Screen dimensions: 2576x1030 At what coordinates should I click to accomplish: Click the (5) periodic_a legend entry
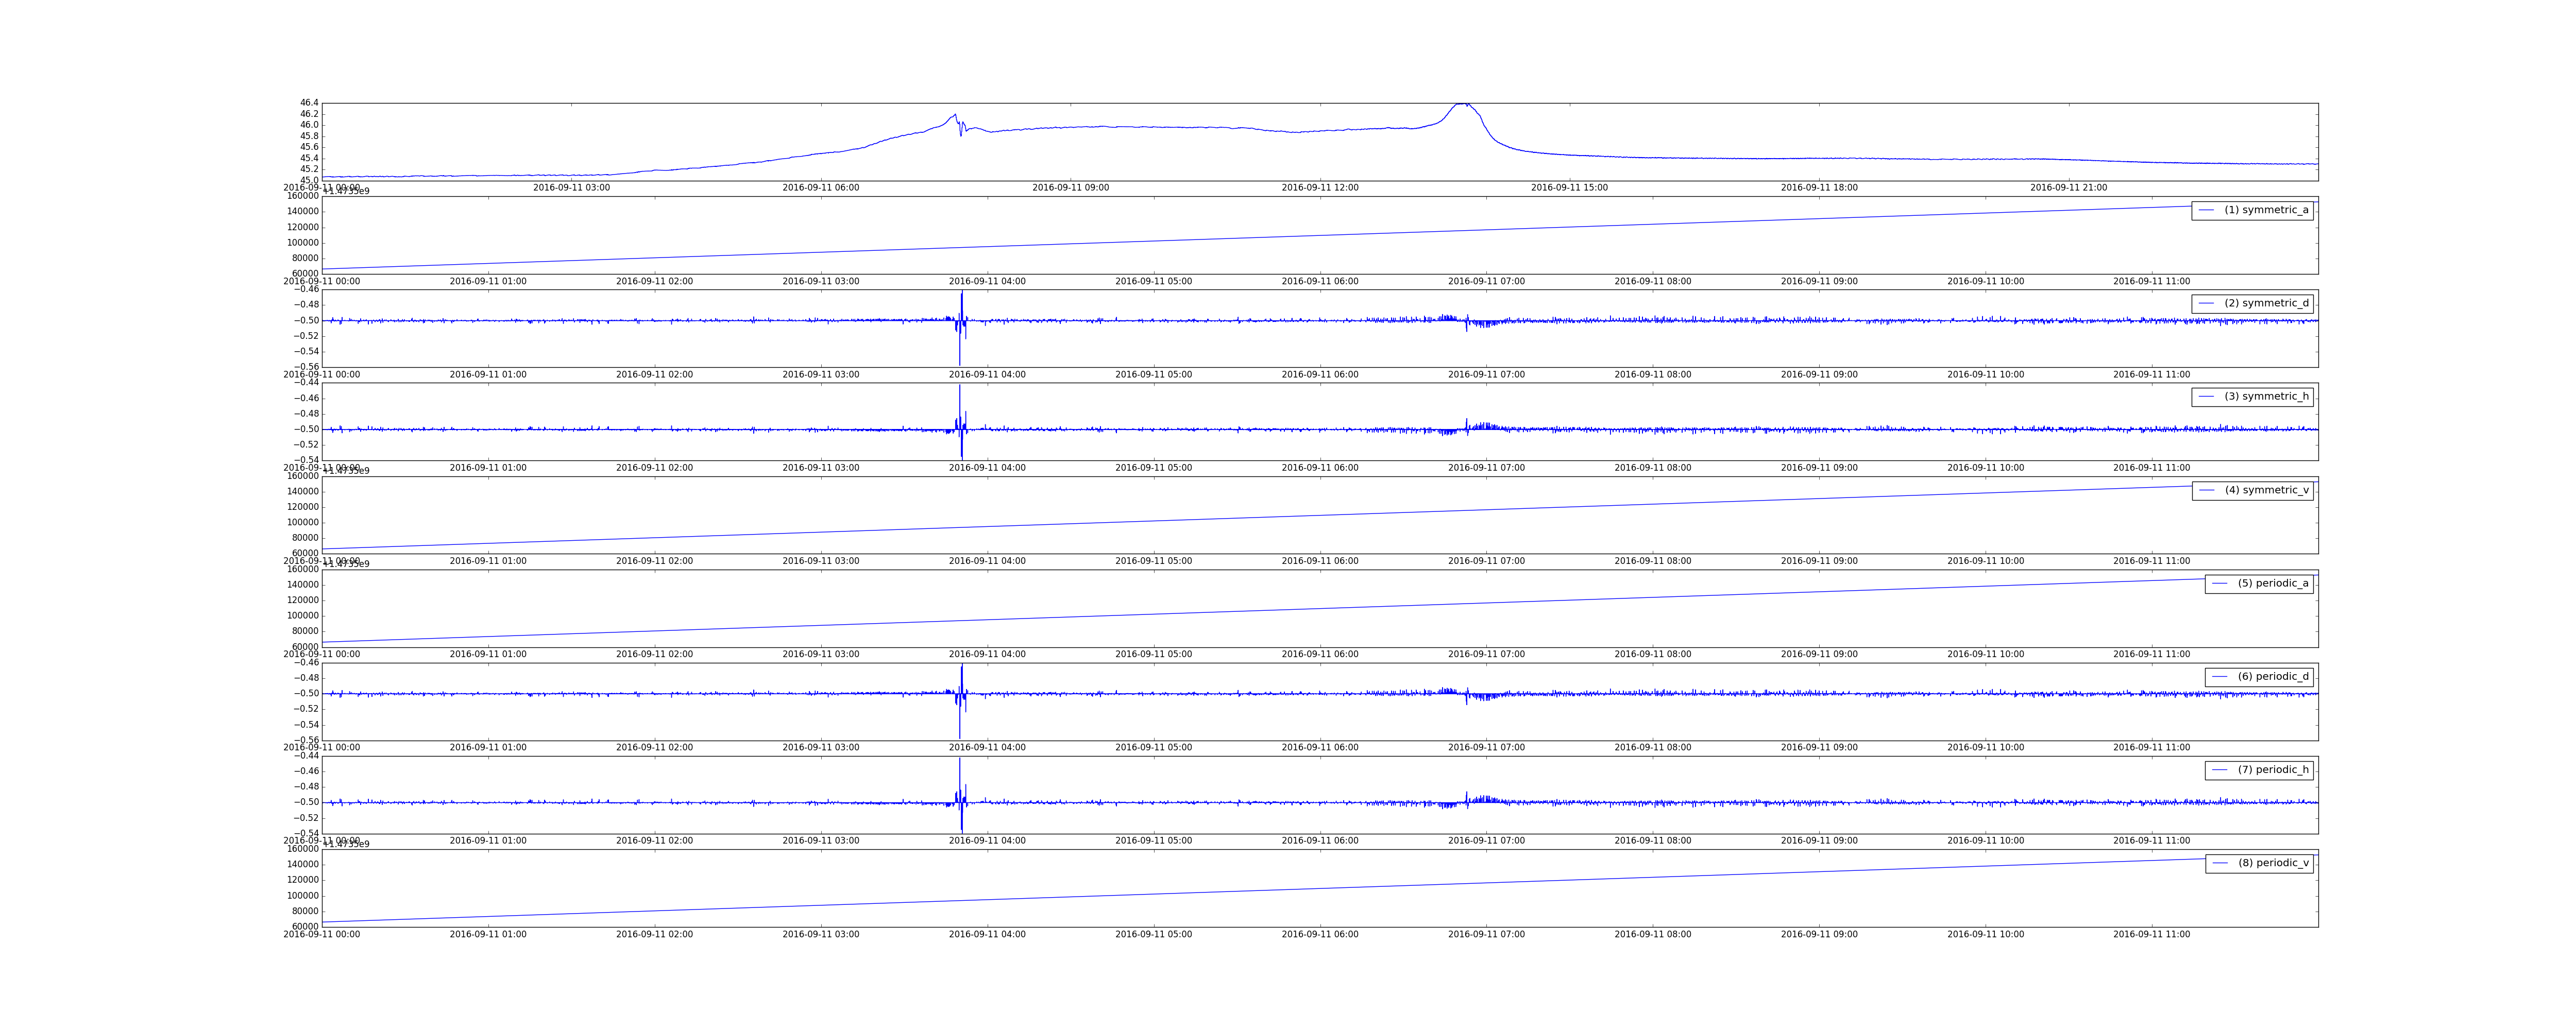coord(2273,583)
